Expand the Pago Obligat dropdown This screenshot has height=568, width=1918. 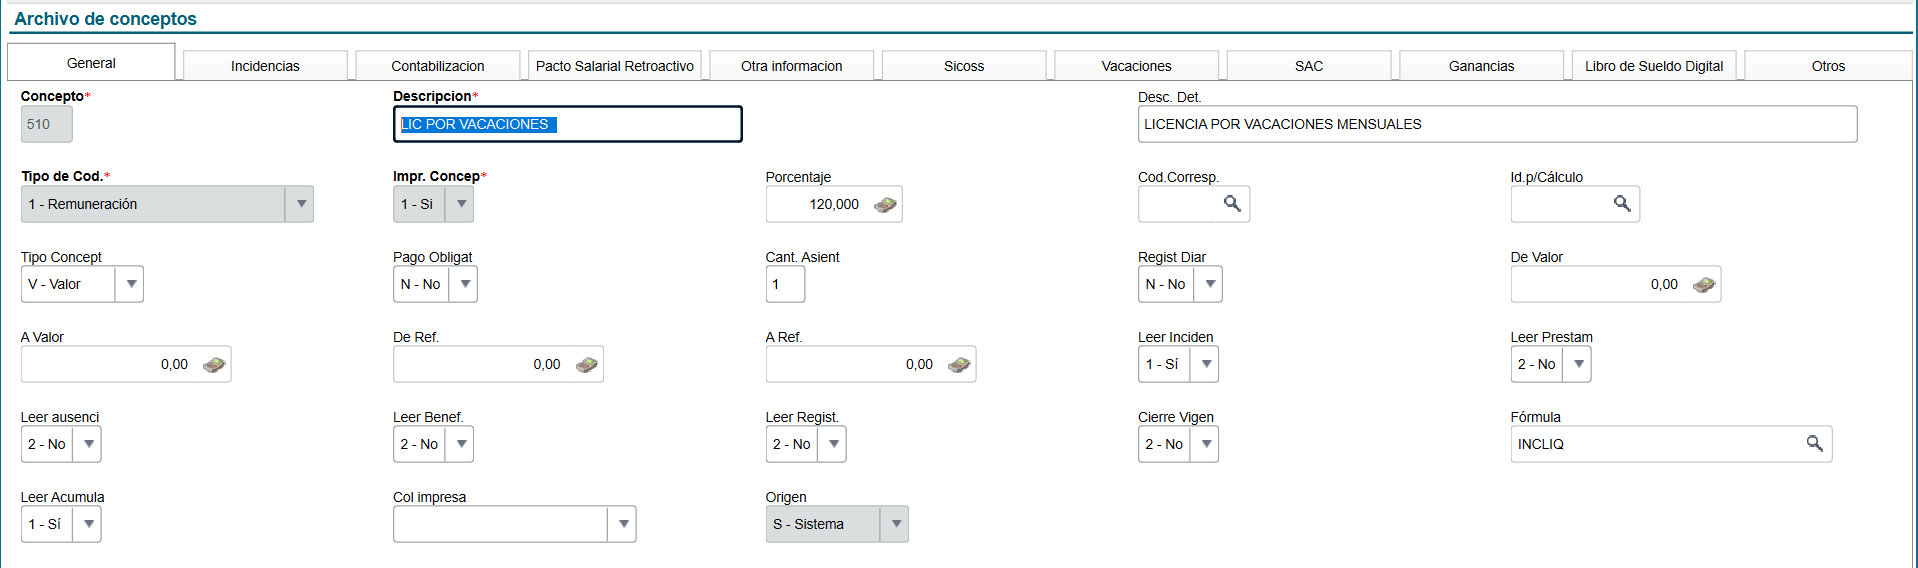[x=463, y=284]
